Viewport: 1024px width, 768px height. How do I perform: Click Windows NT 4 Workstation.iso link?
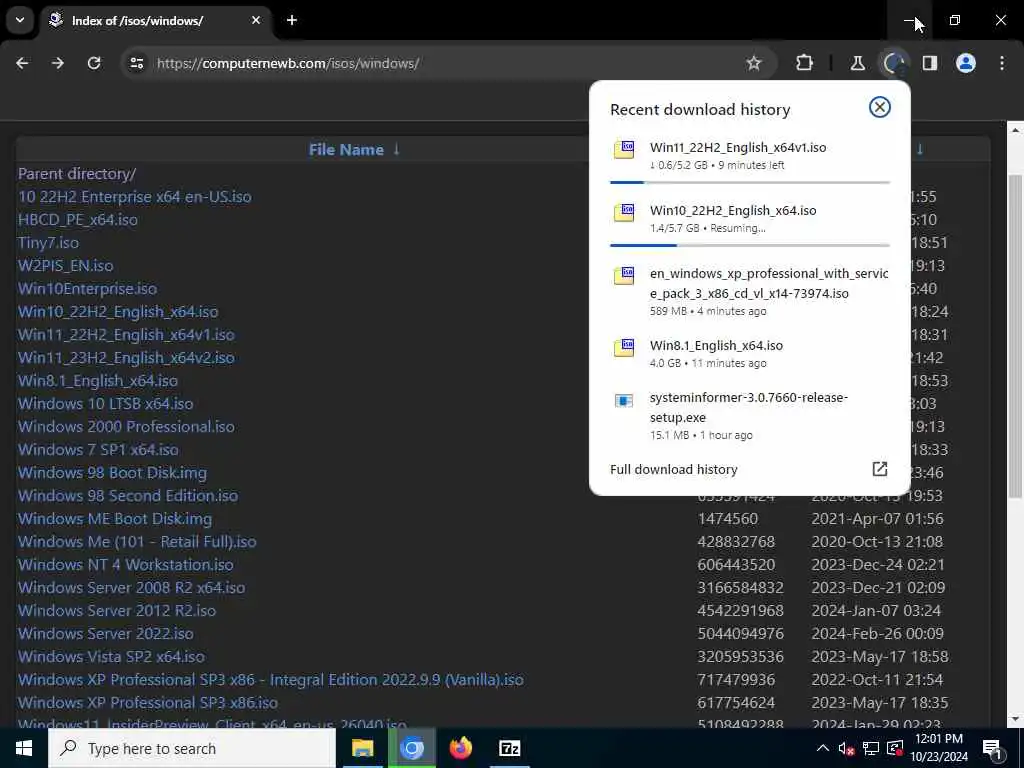[125, 564]
